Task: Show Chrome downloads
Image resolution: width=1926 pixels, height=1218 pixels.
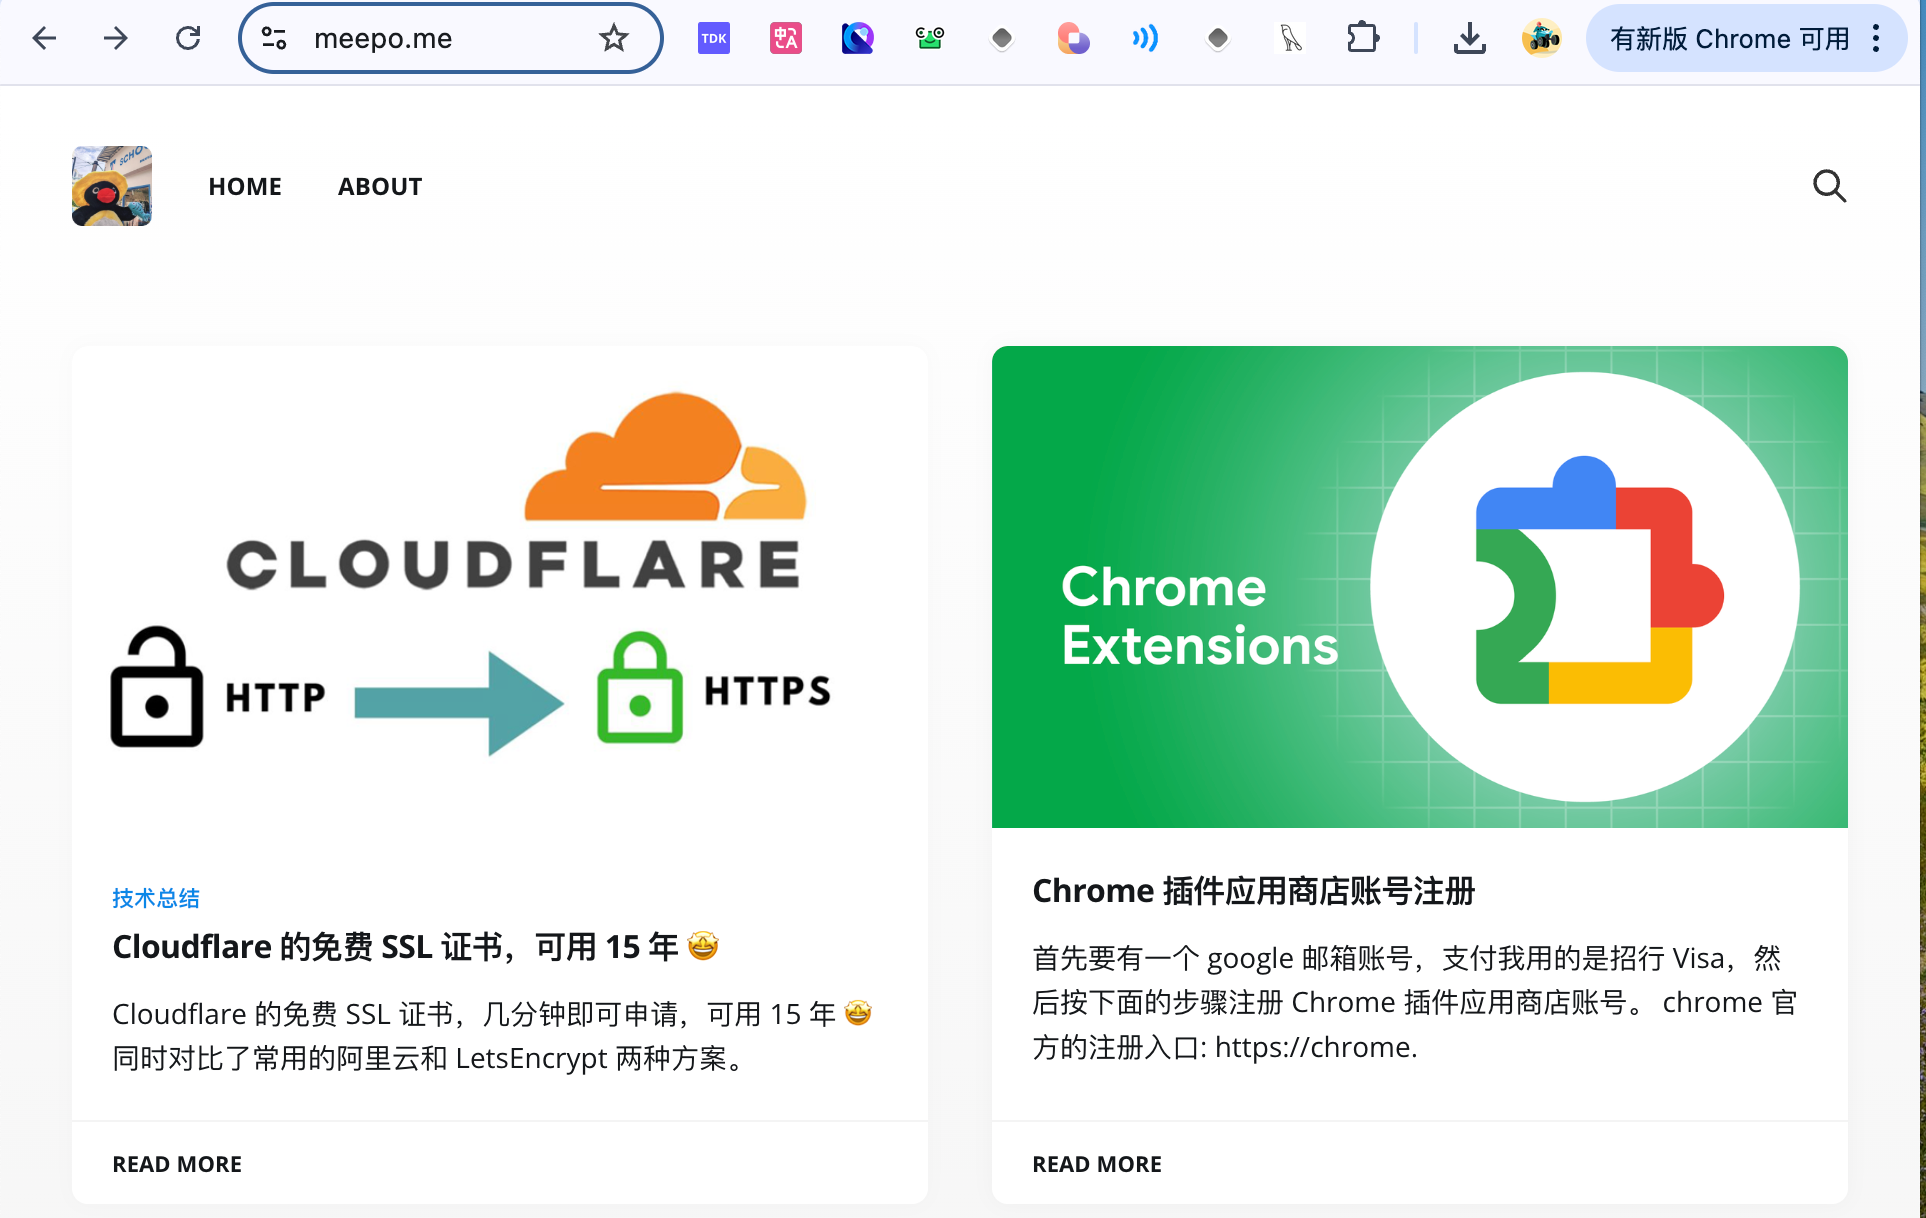Action: (x=1469, y=39)
